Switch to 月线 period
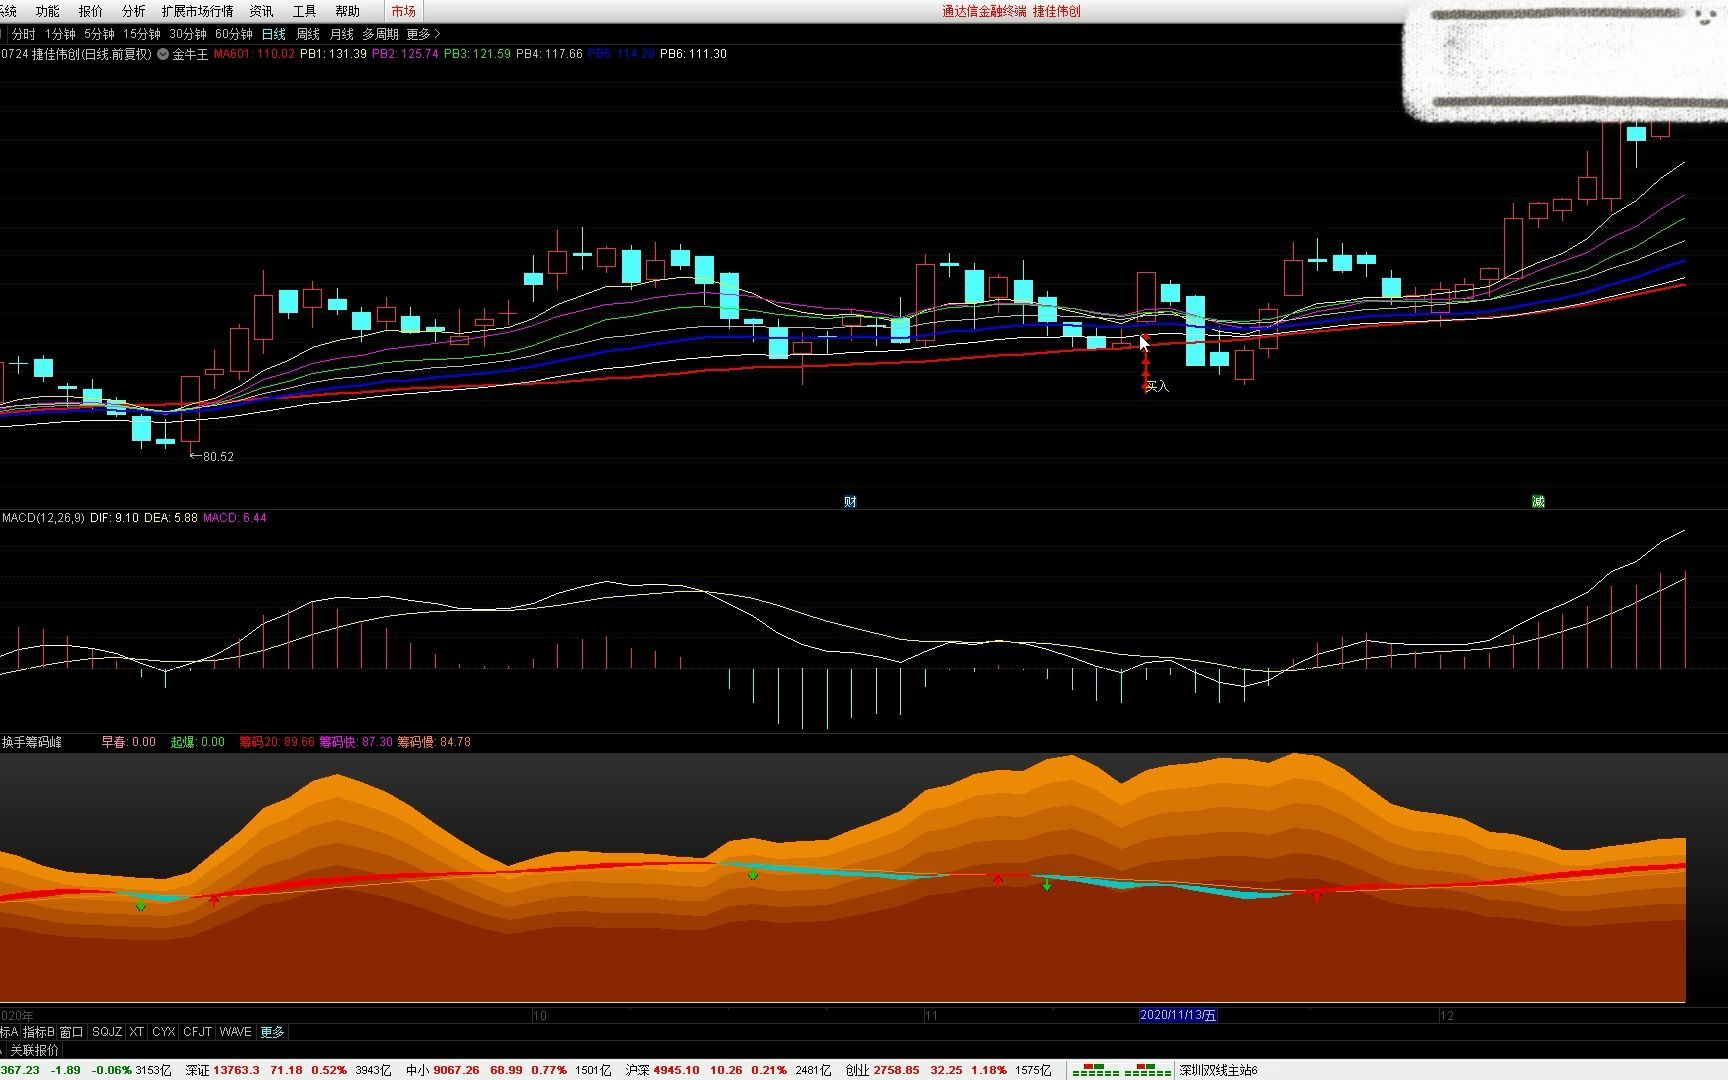Viewport: 1728px width, 1080px height. coord(341,34)
